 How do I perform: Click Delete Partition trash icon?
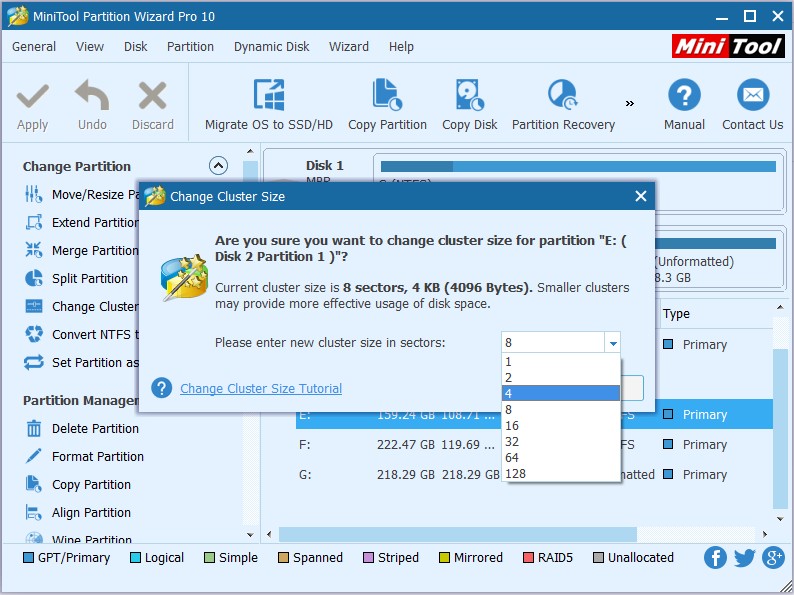pos(34,428)
